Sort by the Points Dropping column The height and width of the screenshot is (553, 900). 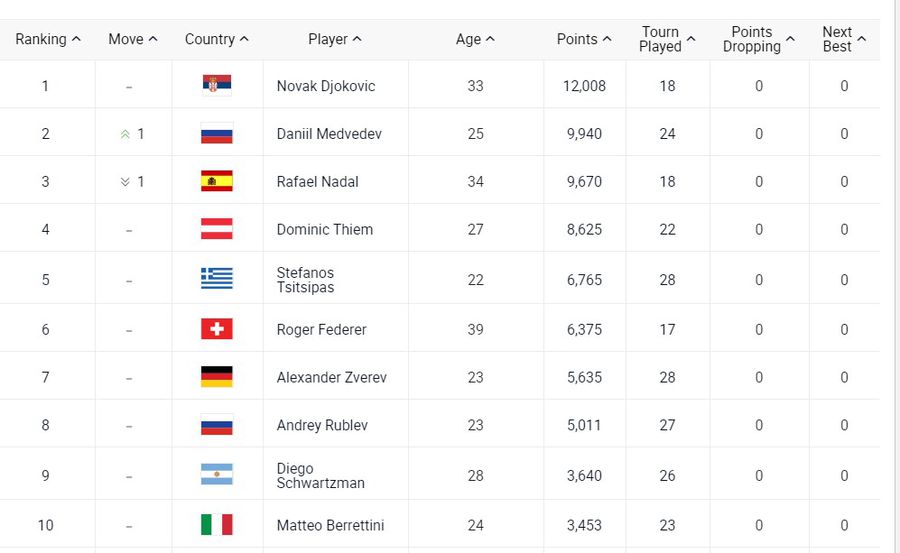click(x=759, y=39)
